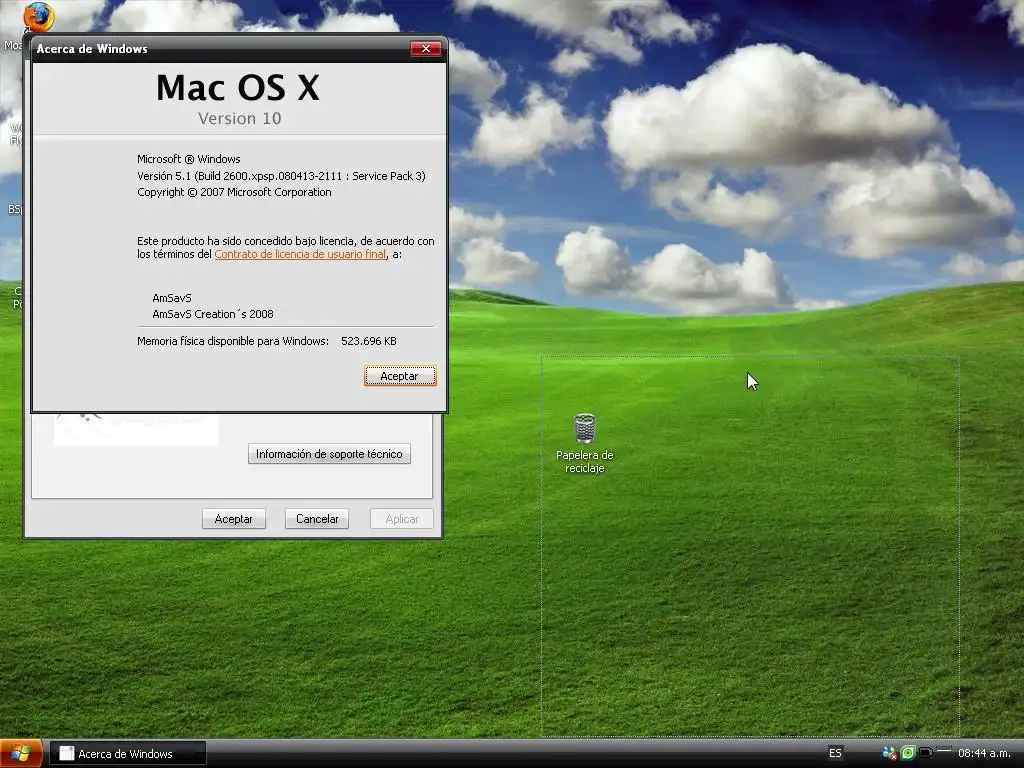
Task: Click Aceptar in the properties window behind
Action: [x=233, y=519]
